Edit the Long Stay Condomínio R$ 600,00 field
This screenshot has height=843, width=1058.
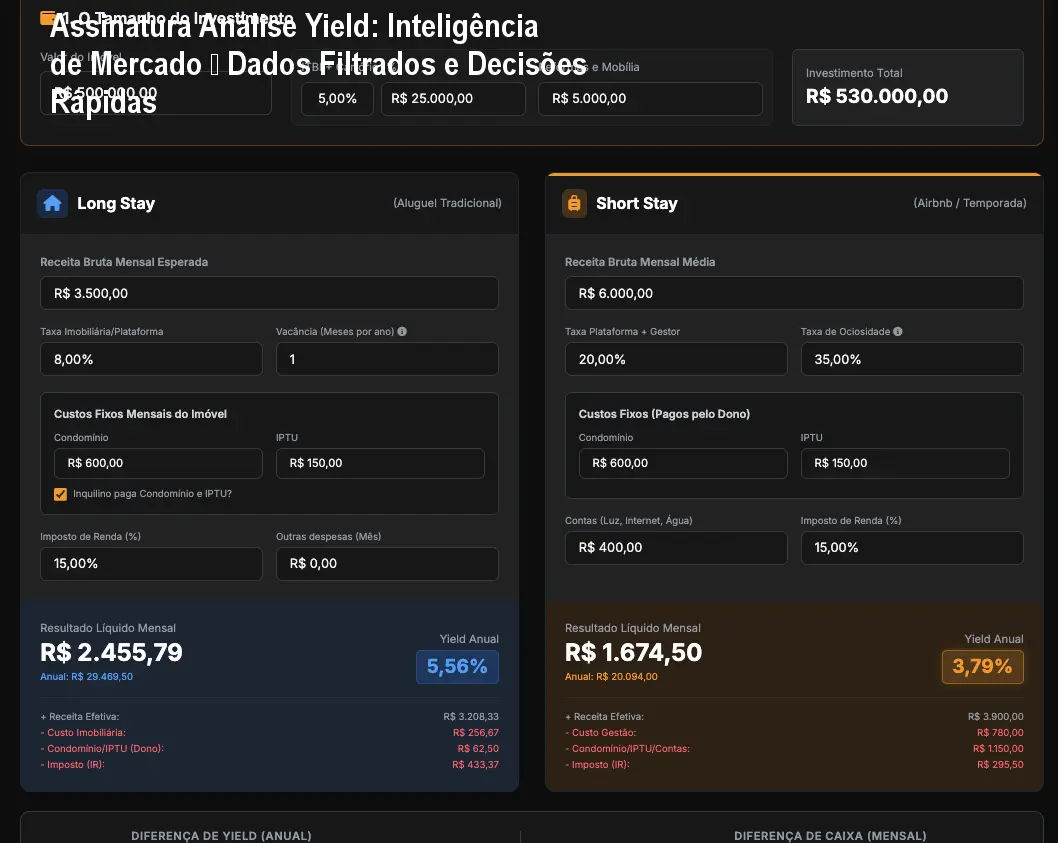158,463
